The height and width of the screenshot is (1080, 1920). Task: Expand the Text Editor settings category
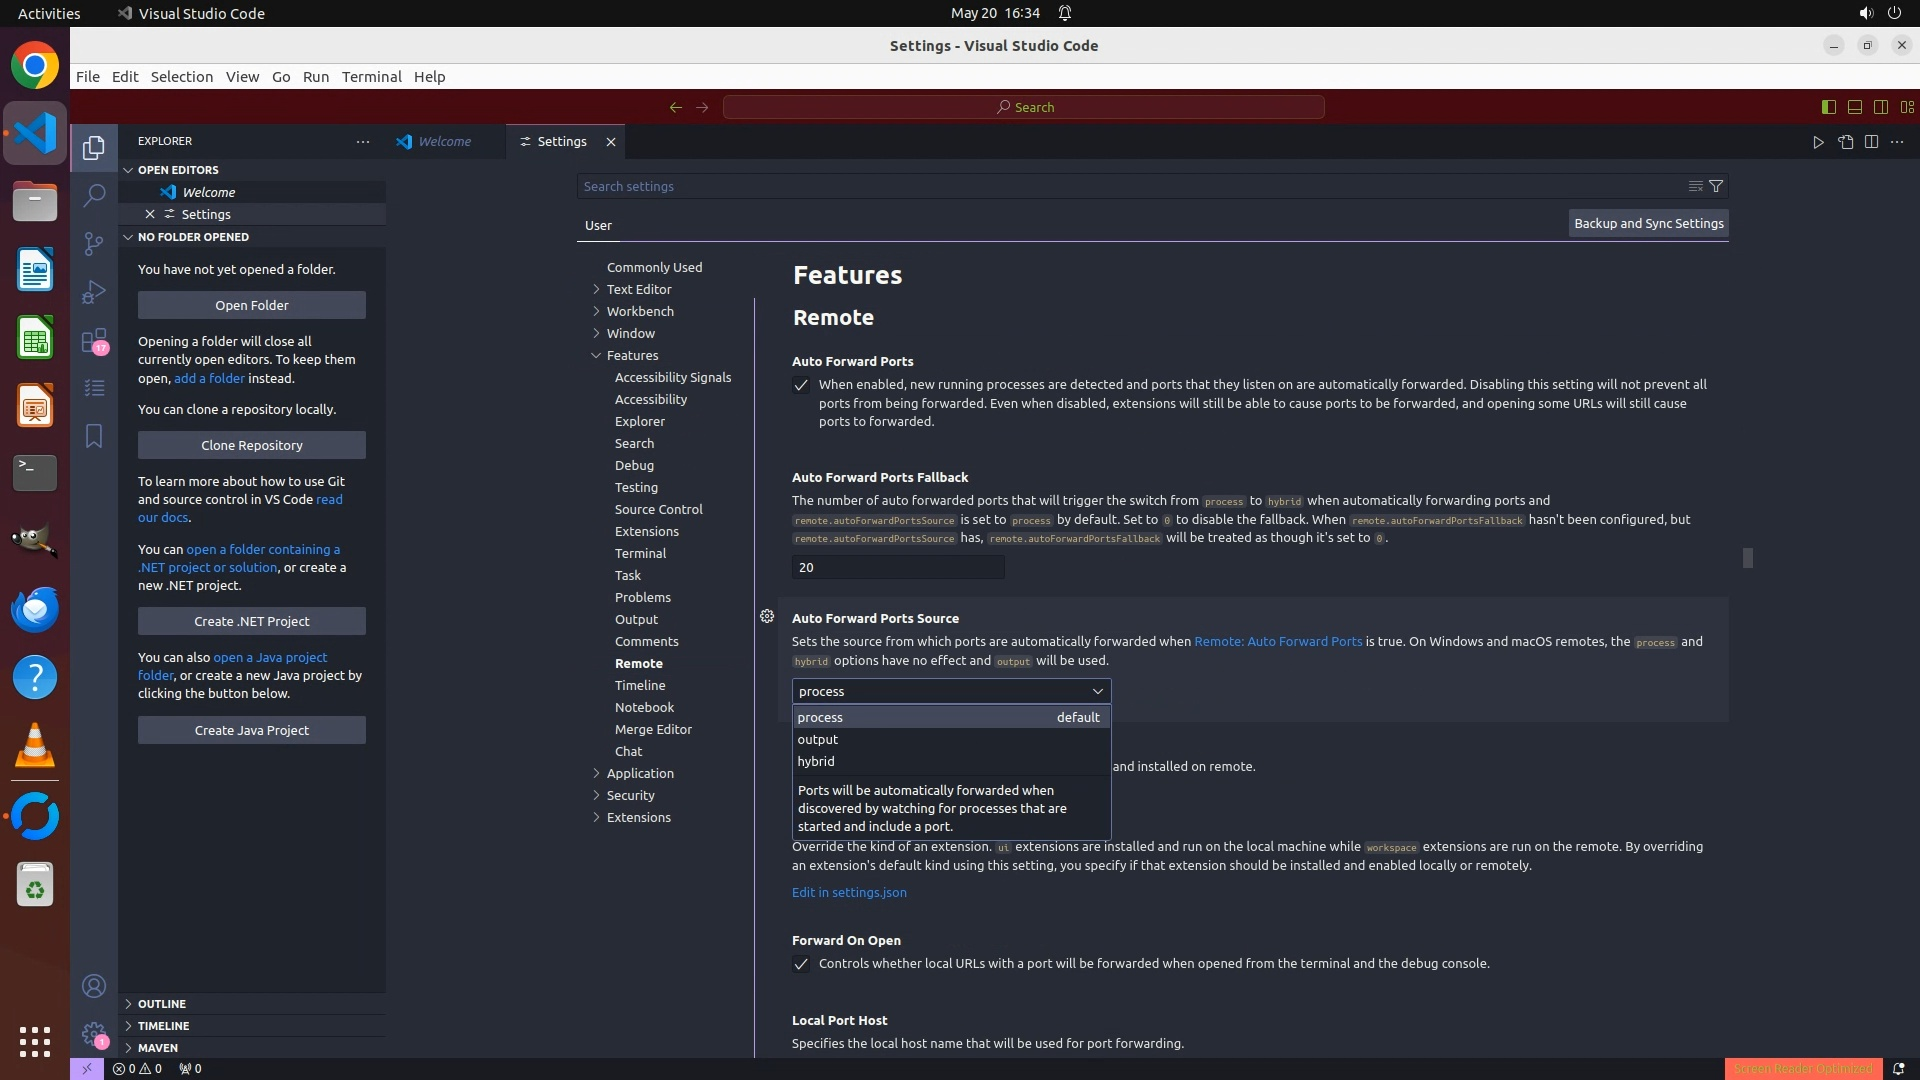(x=639, y=289)
